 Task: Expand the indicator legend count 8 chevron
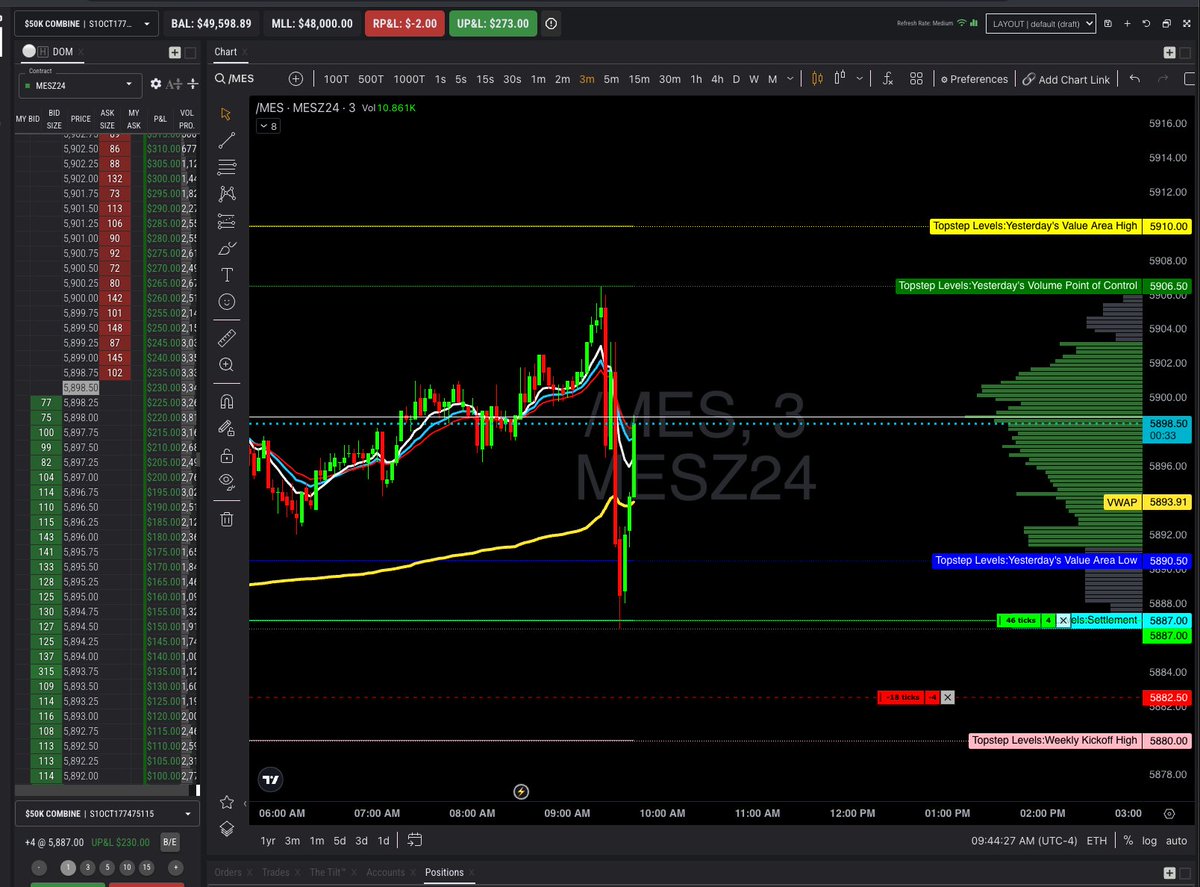[x=268, y=126]
